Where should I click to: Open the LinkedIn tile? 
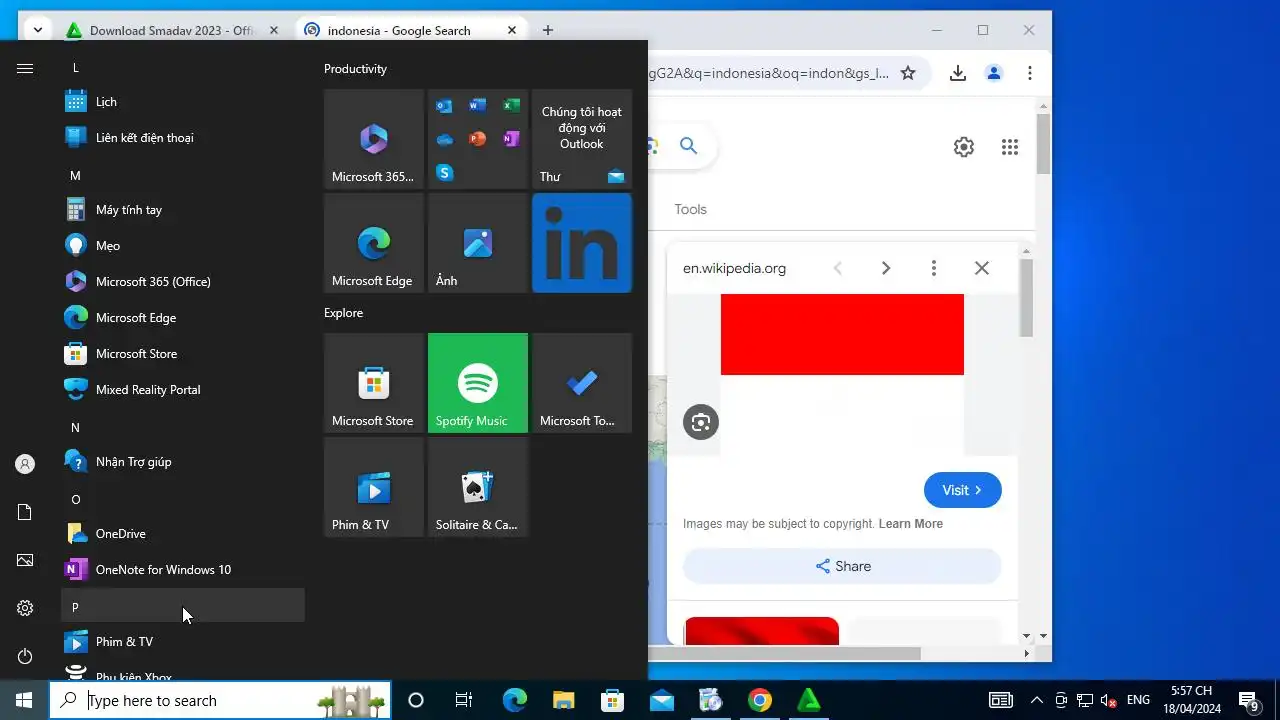(582, 243)
